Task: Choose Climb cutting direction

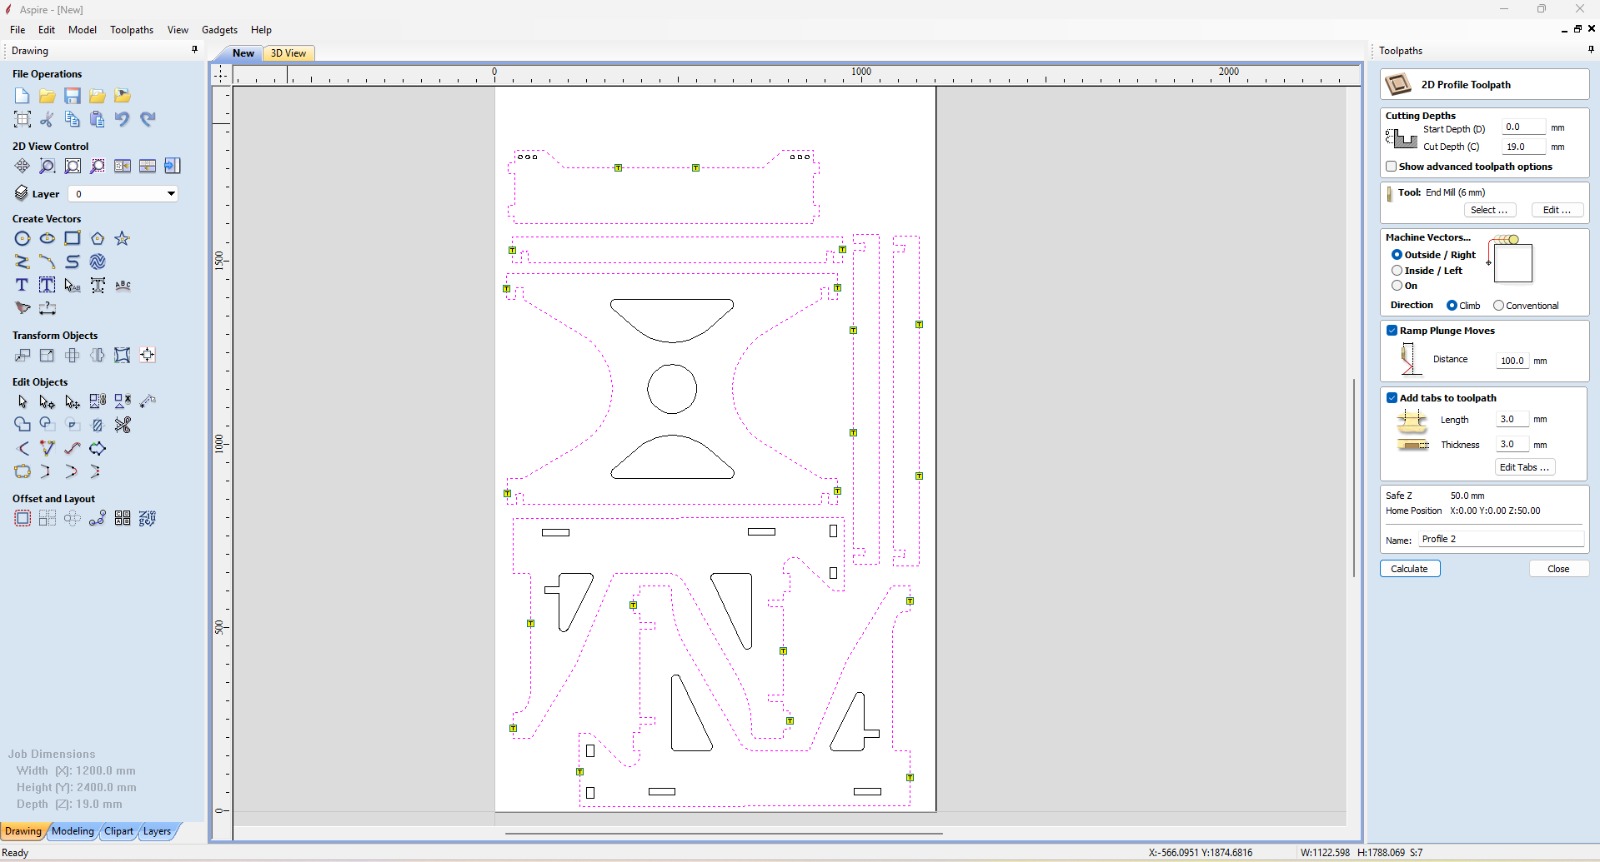Action: click(x=1452, y=306)
